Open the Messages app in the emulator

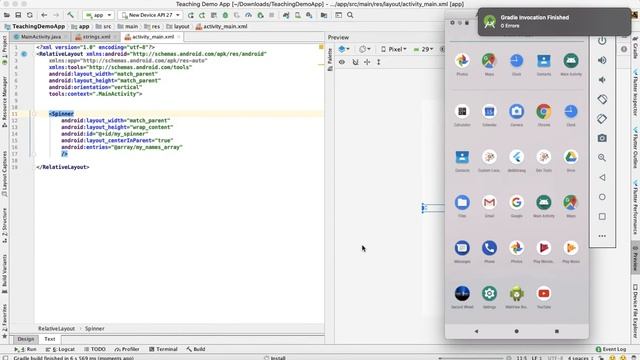462,248
